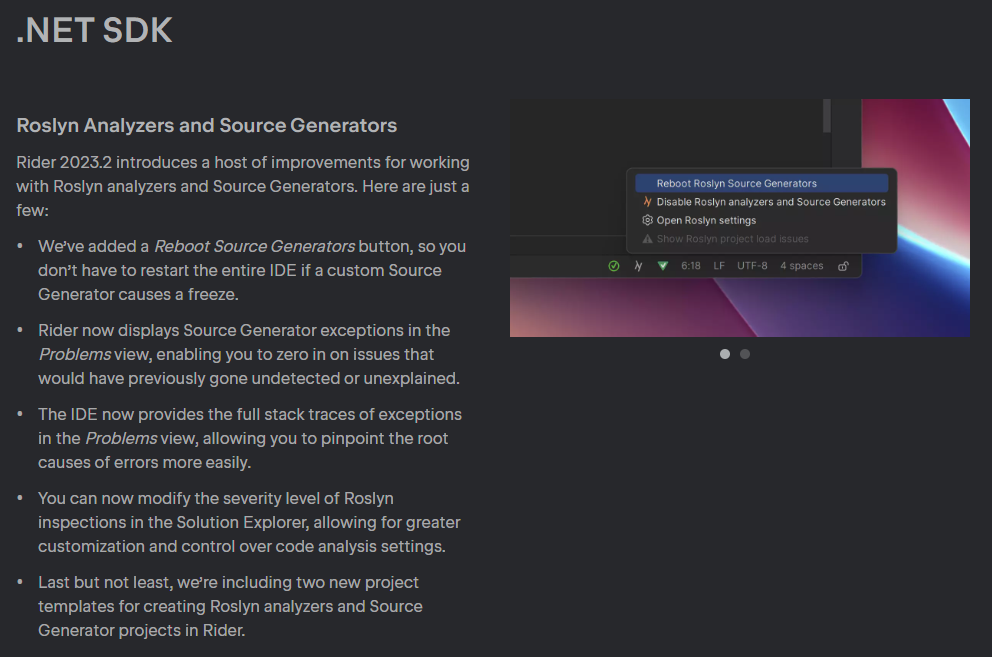Click the warning triangle icon in the menu

click(x=647, y=239)
